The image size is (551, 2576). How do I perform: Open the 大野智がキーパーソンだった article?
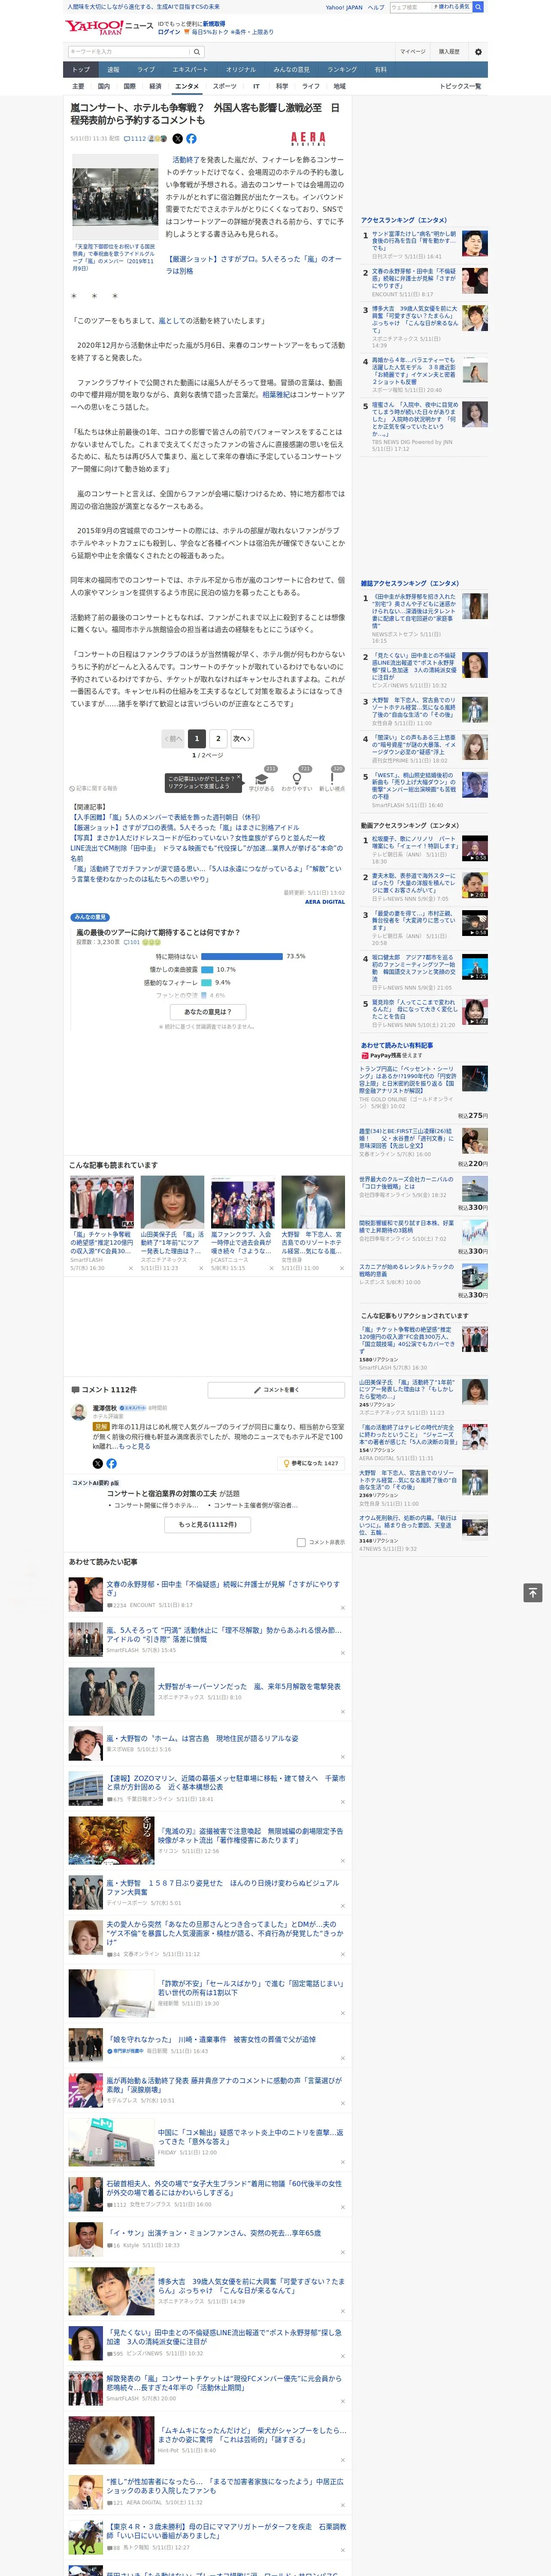249,1686
